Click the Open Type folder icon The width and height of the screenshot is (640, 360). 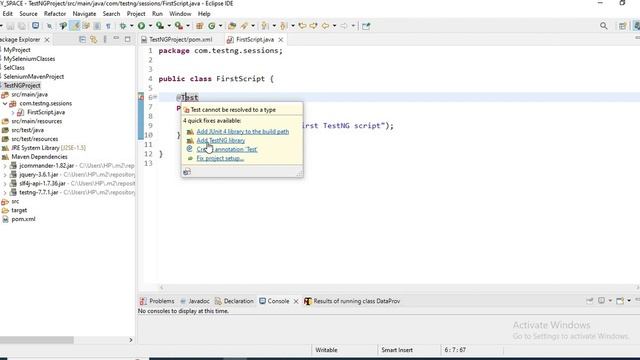pyautogui.click(x=232, y=26)
